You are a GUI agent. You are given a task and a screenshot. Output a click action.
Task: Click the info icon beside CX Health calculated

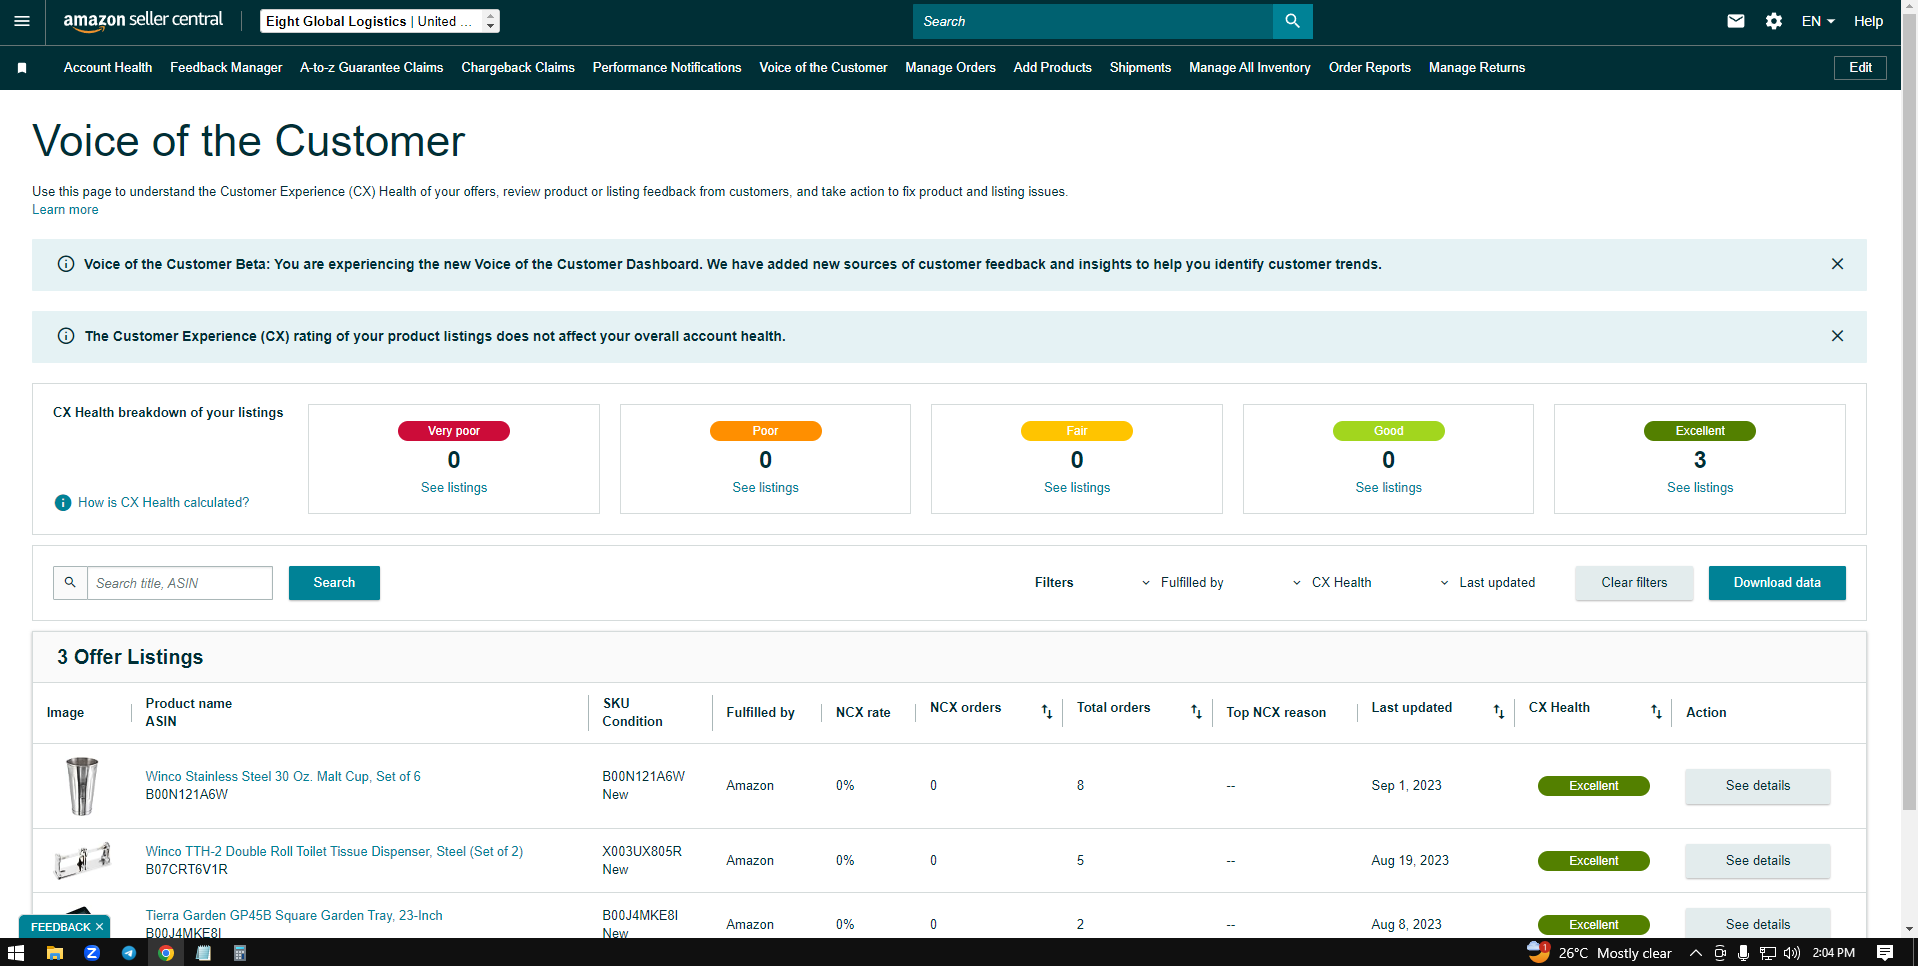tap(63, 503)
